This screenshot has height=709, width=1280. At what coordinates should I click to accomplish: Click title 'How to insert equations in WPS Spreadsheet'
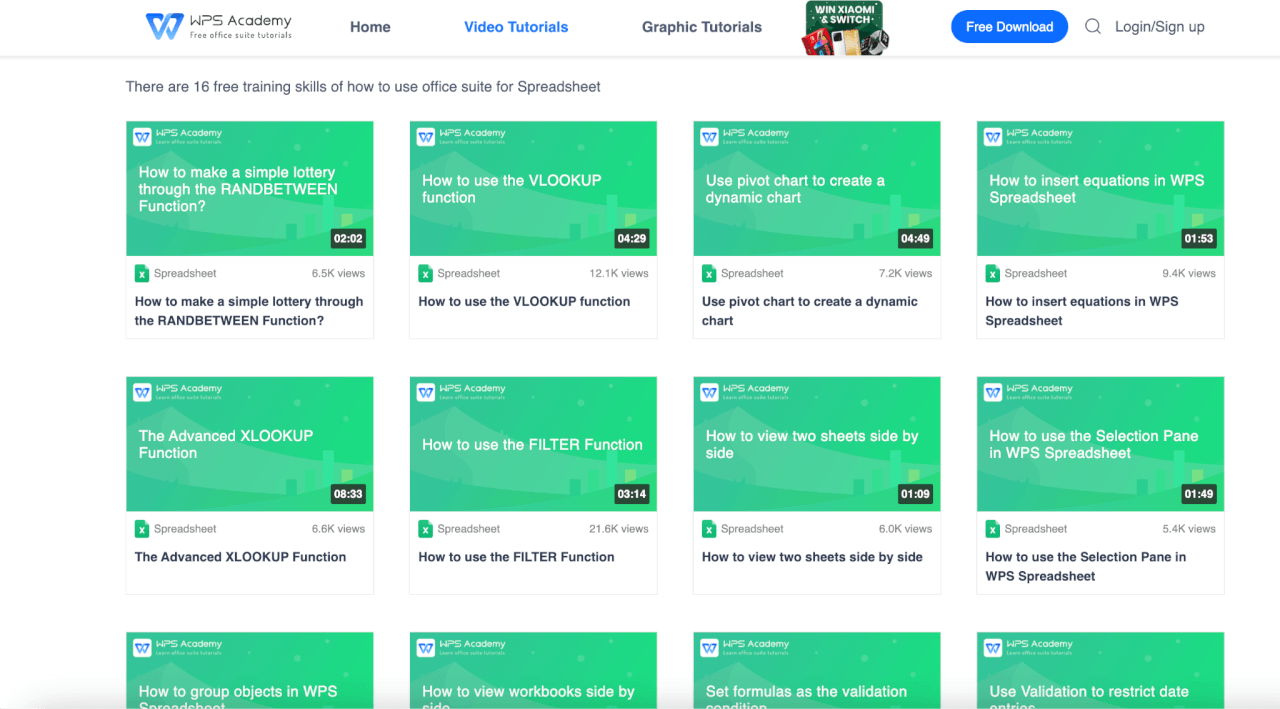pyautogui.click(x=1082, y=311)
